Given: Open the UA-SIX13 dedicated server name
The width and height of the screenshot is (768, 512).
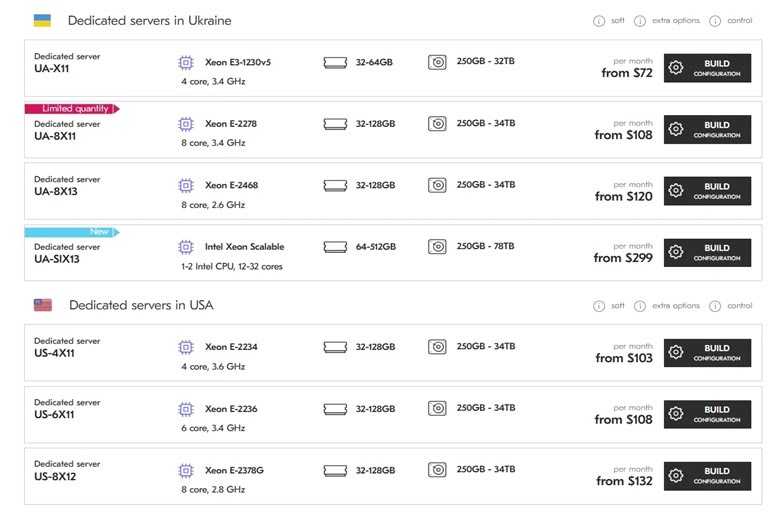Looking at the screenshot, I should click(57, 259).
